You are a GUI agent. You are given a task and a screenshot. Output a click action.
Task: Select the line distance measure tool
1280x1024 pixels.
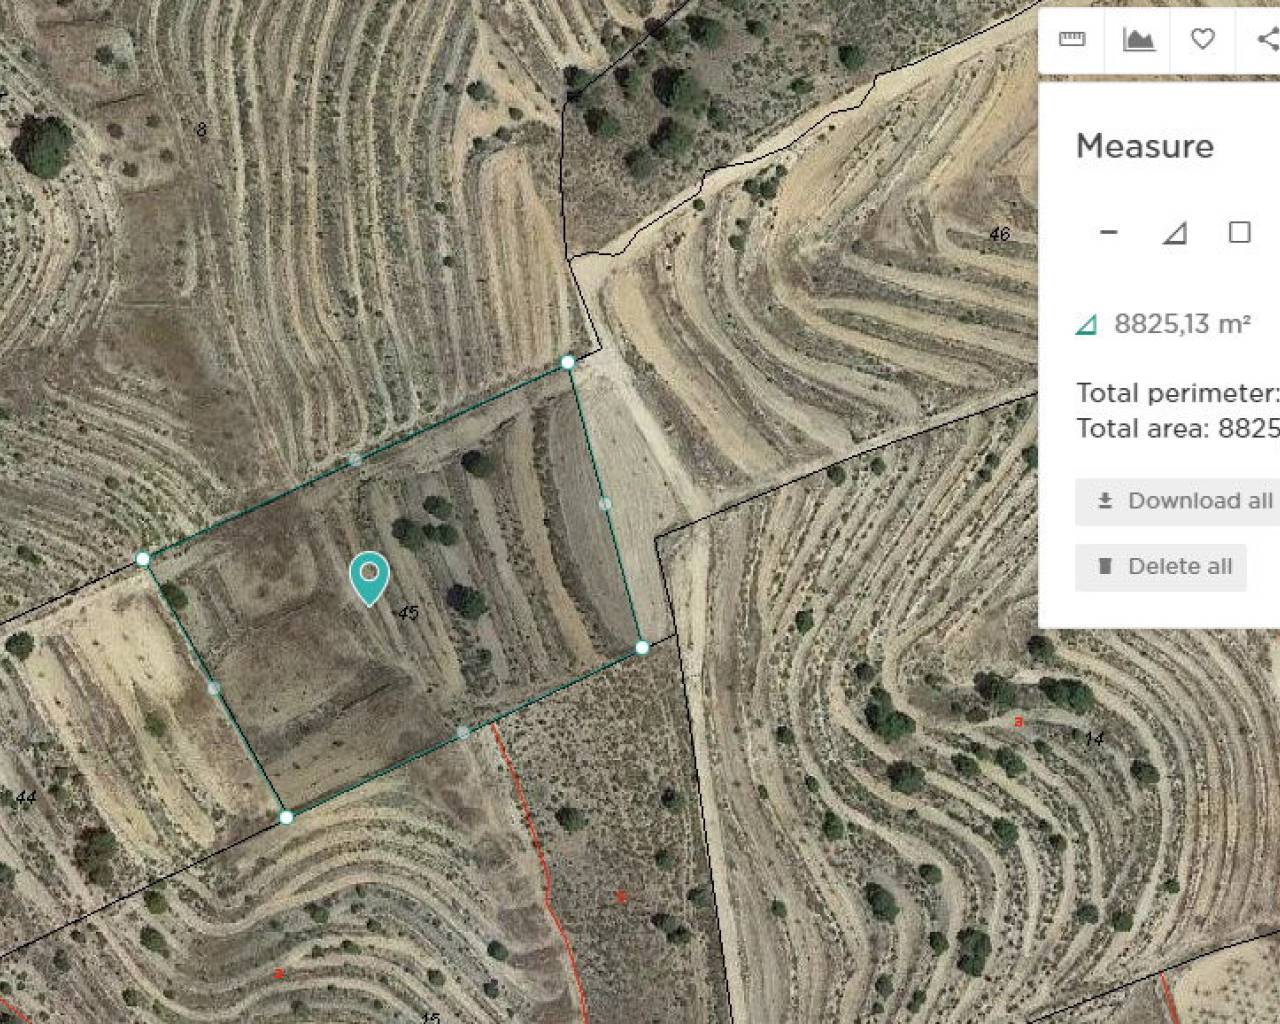click(x=1108, y=232)
